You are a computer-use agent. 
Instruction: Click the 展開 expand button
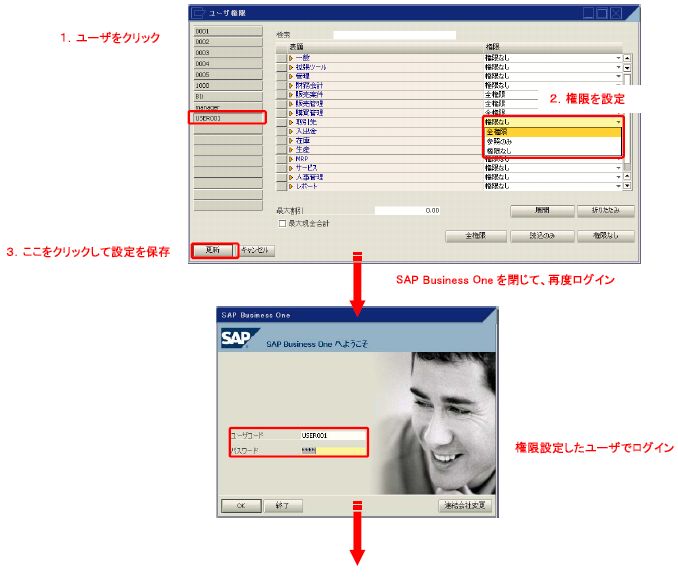click(x=542, y=211)
